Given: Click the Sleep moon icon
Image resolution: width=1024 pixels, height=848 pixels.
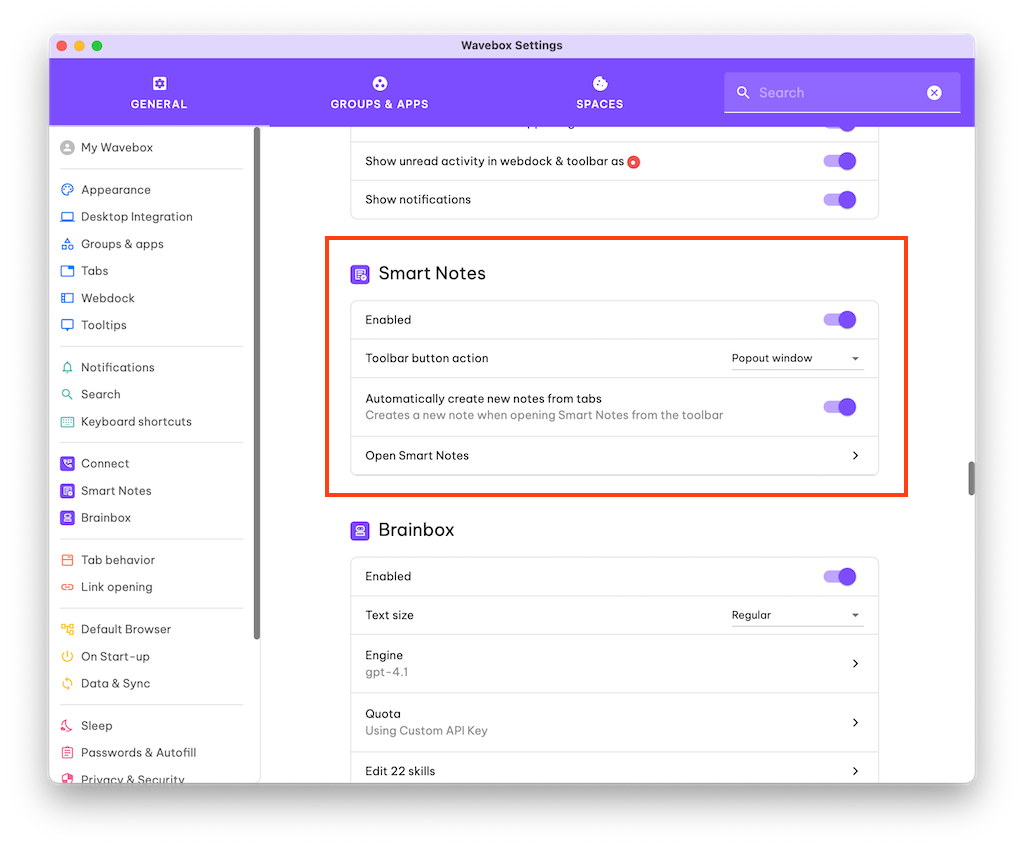Looking at the screenshot, I should coord(67,726).
